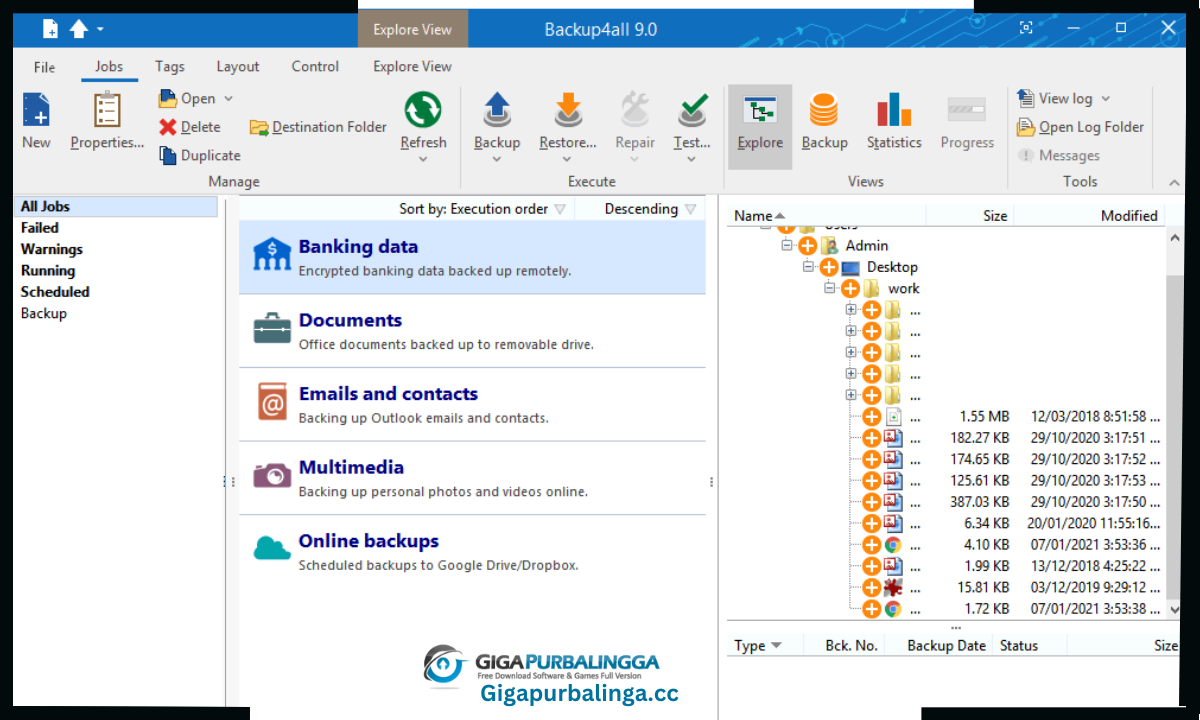Duplicate the selected backup job
The image size is (1200, 720).
pos(200,155)
